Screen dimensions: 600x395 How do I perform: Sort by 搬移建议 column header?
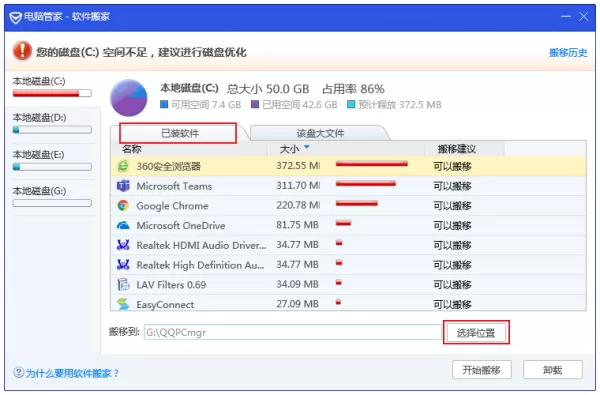[x=457, y=149]
